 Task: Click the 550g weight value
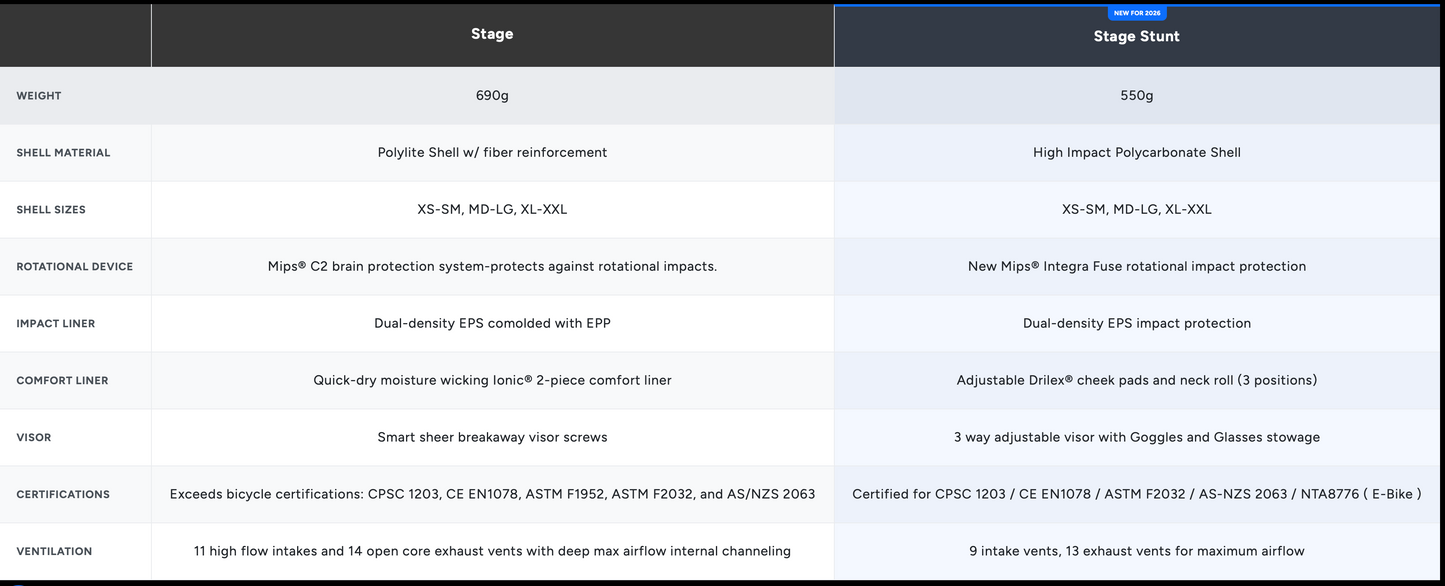click(x=1137, y=96)
